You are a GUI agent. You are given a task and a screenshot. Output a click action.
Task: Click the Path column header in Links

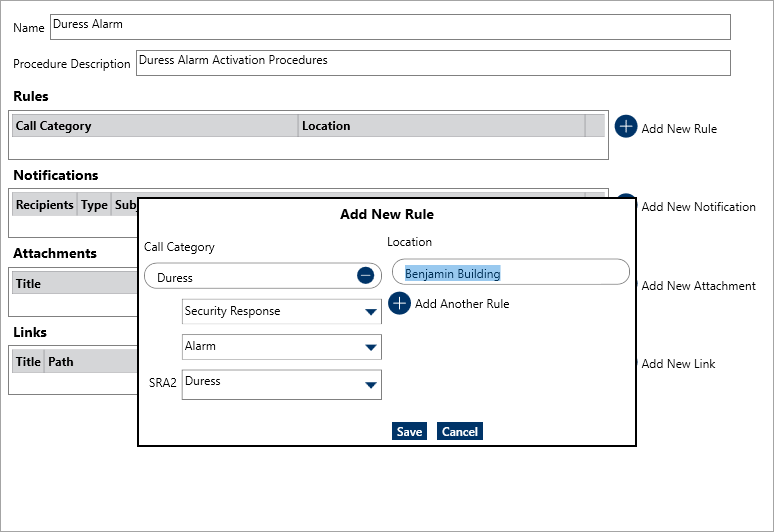(x=61, y=362)
